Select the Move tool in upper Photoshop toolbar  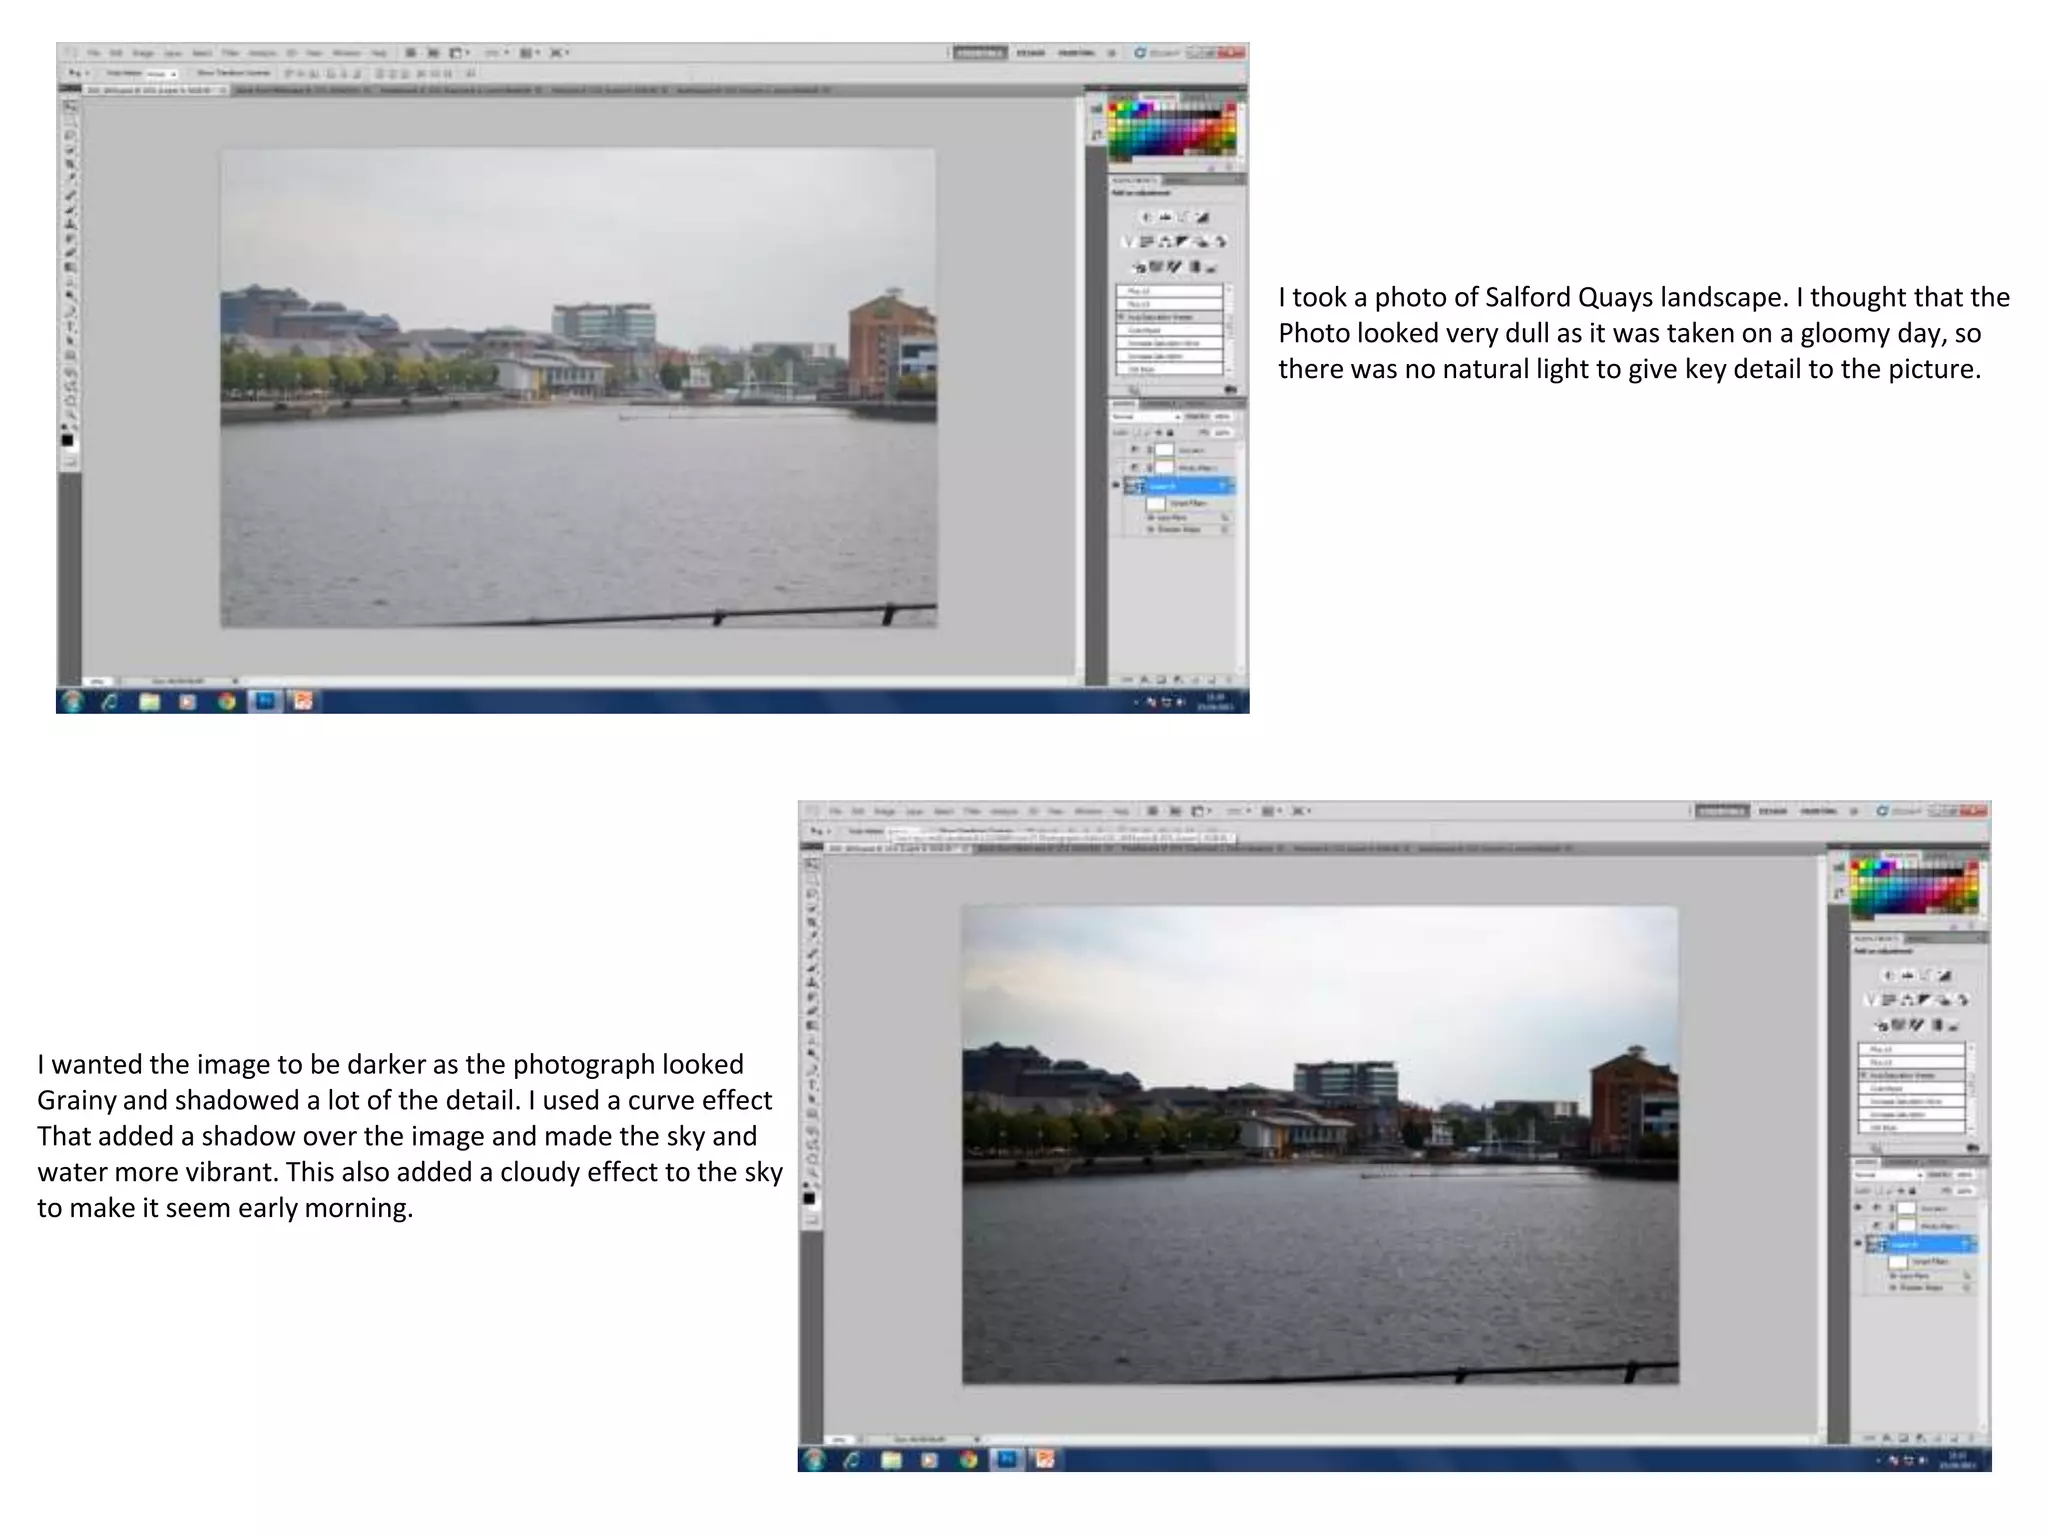(71, 106)
